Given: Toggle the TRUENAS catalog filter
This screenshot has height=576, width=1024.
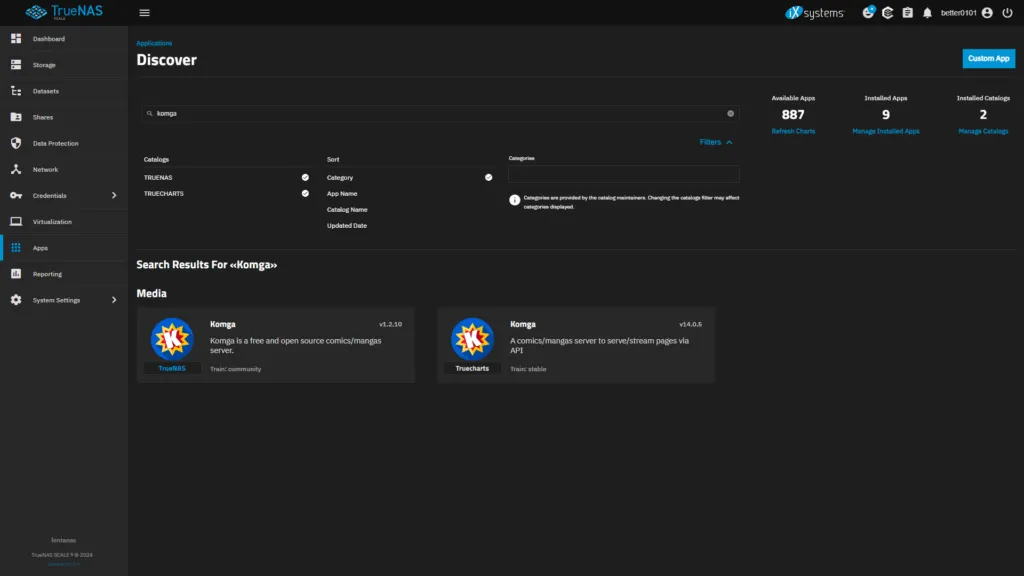Looking at the screenshot, I should [305, 177].
